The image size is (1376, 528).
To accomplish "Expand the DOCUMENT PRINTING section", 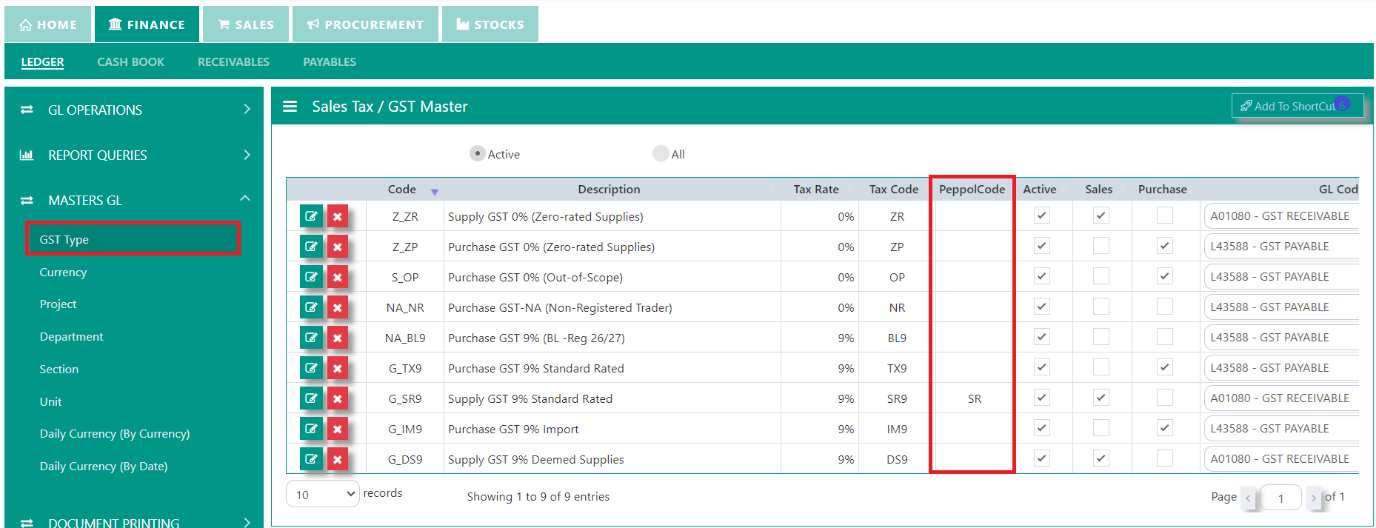I will pyautogui.click(x=135, y=521).
